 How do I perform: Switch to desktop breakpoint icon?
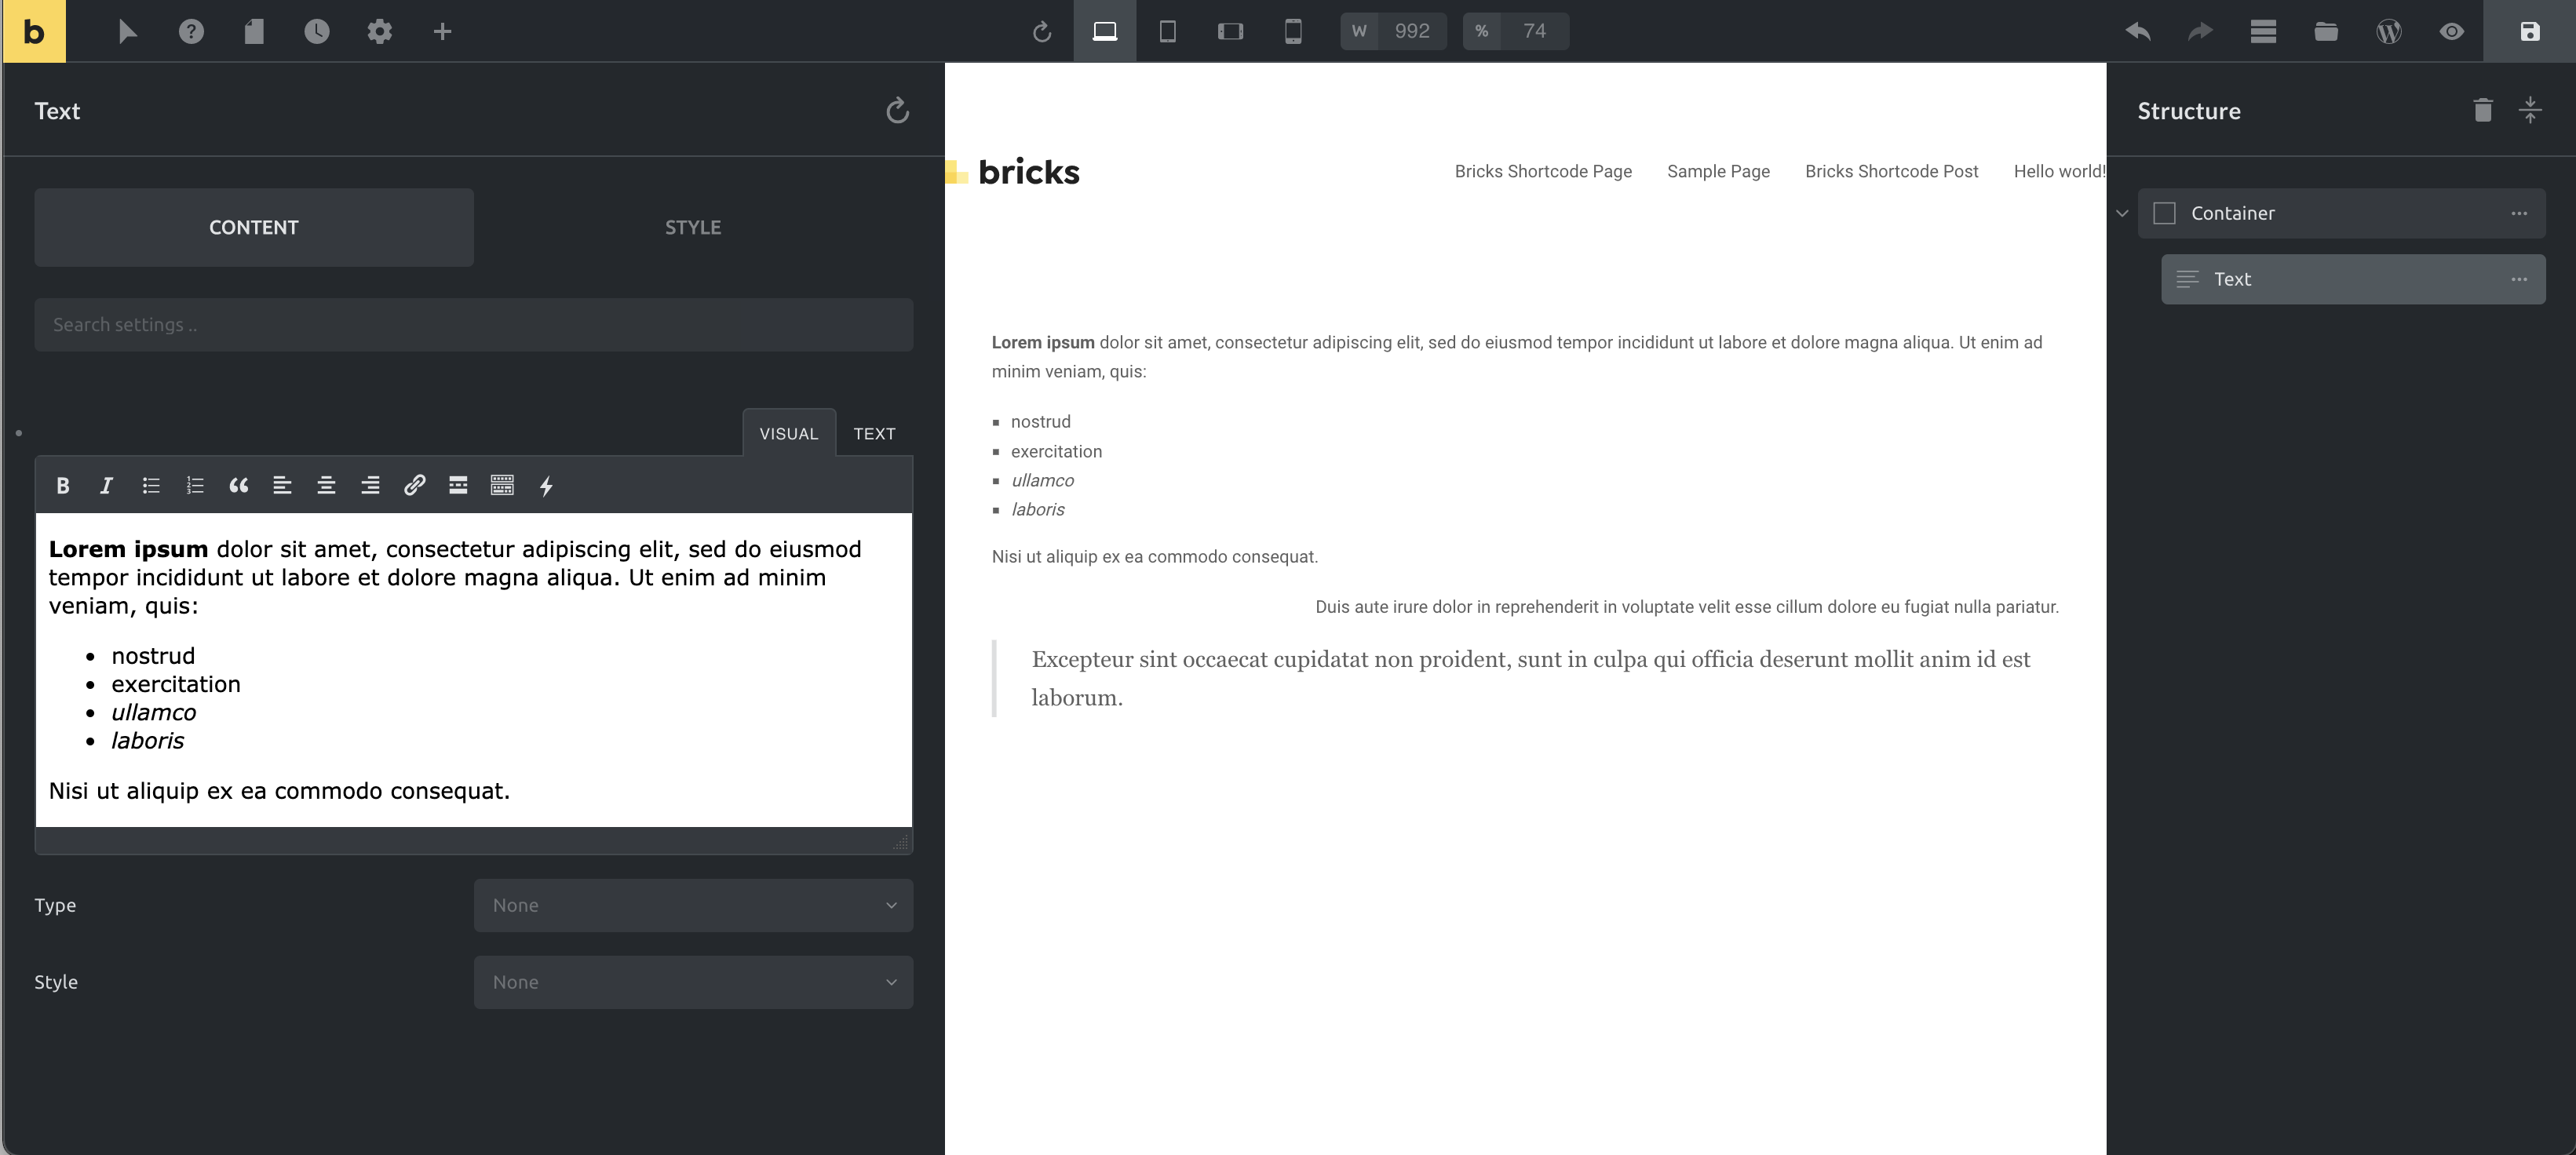coord(1105,31)
